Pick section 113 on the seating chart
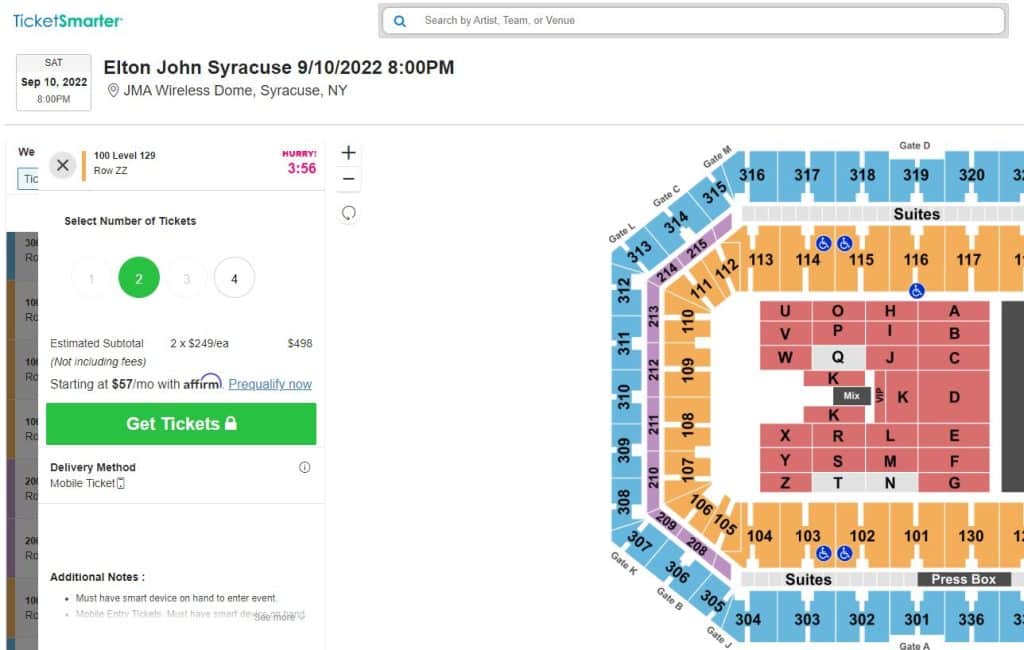This screenshot has height=650, width=1024. pyautogui.click(x=761, y=260)
